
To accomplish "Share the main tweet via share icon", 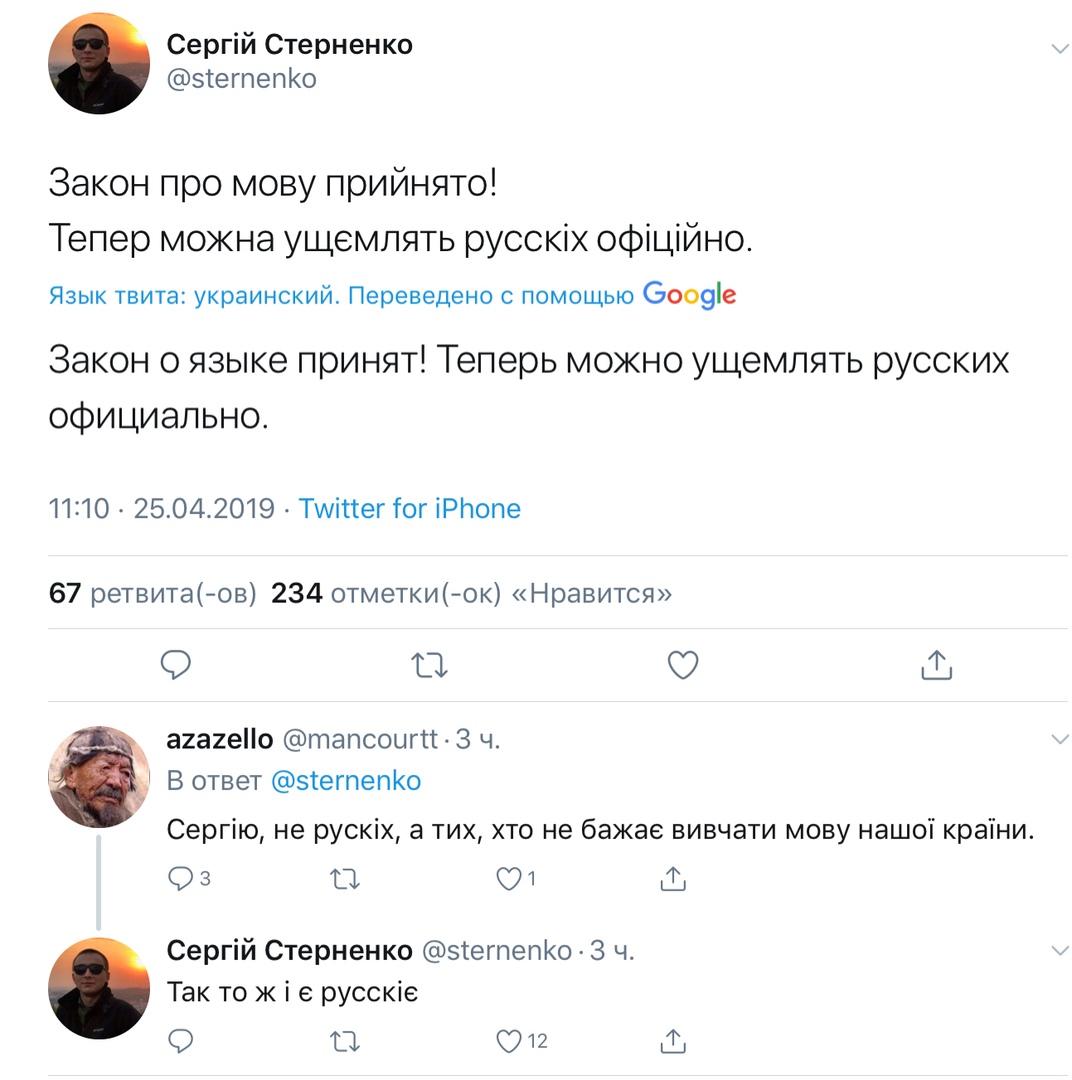I will pos(936,664).
